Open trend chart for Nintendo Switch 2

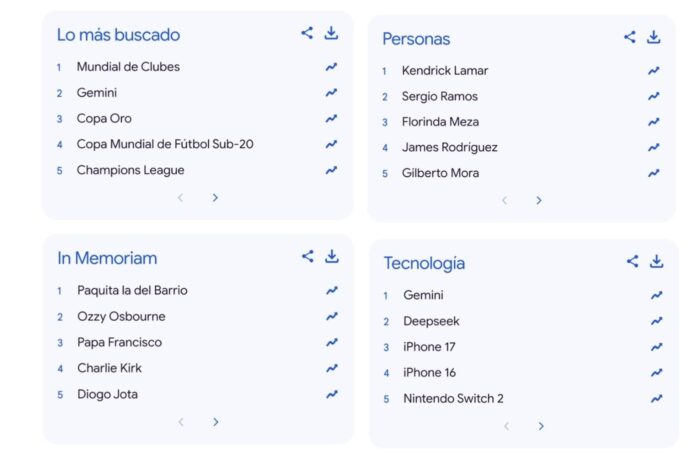656,399
